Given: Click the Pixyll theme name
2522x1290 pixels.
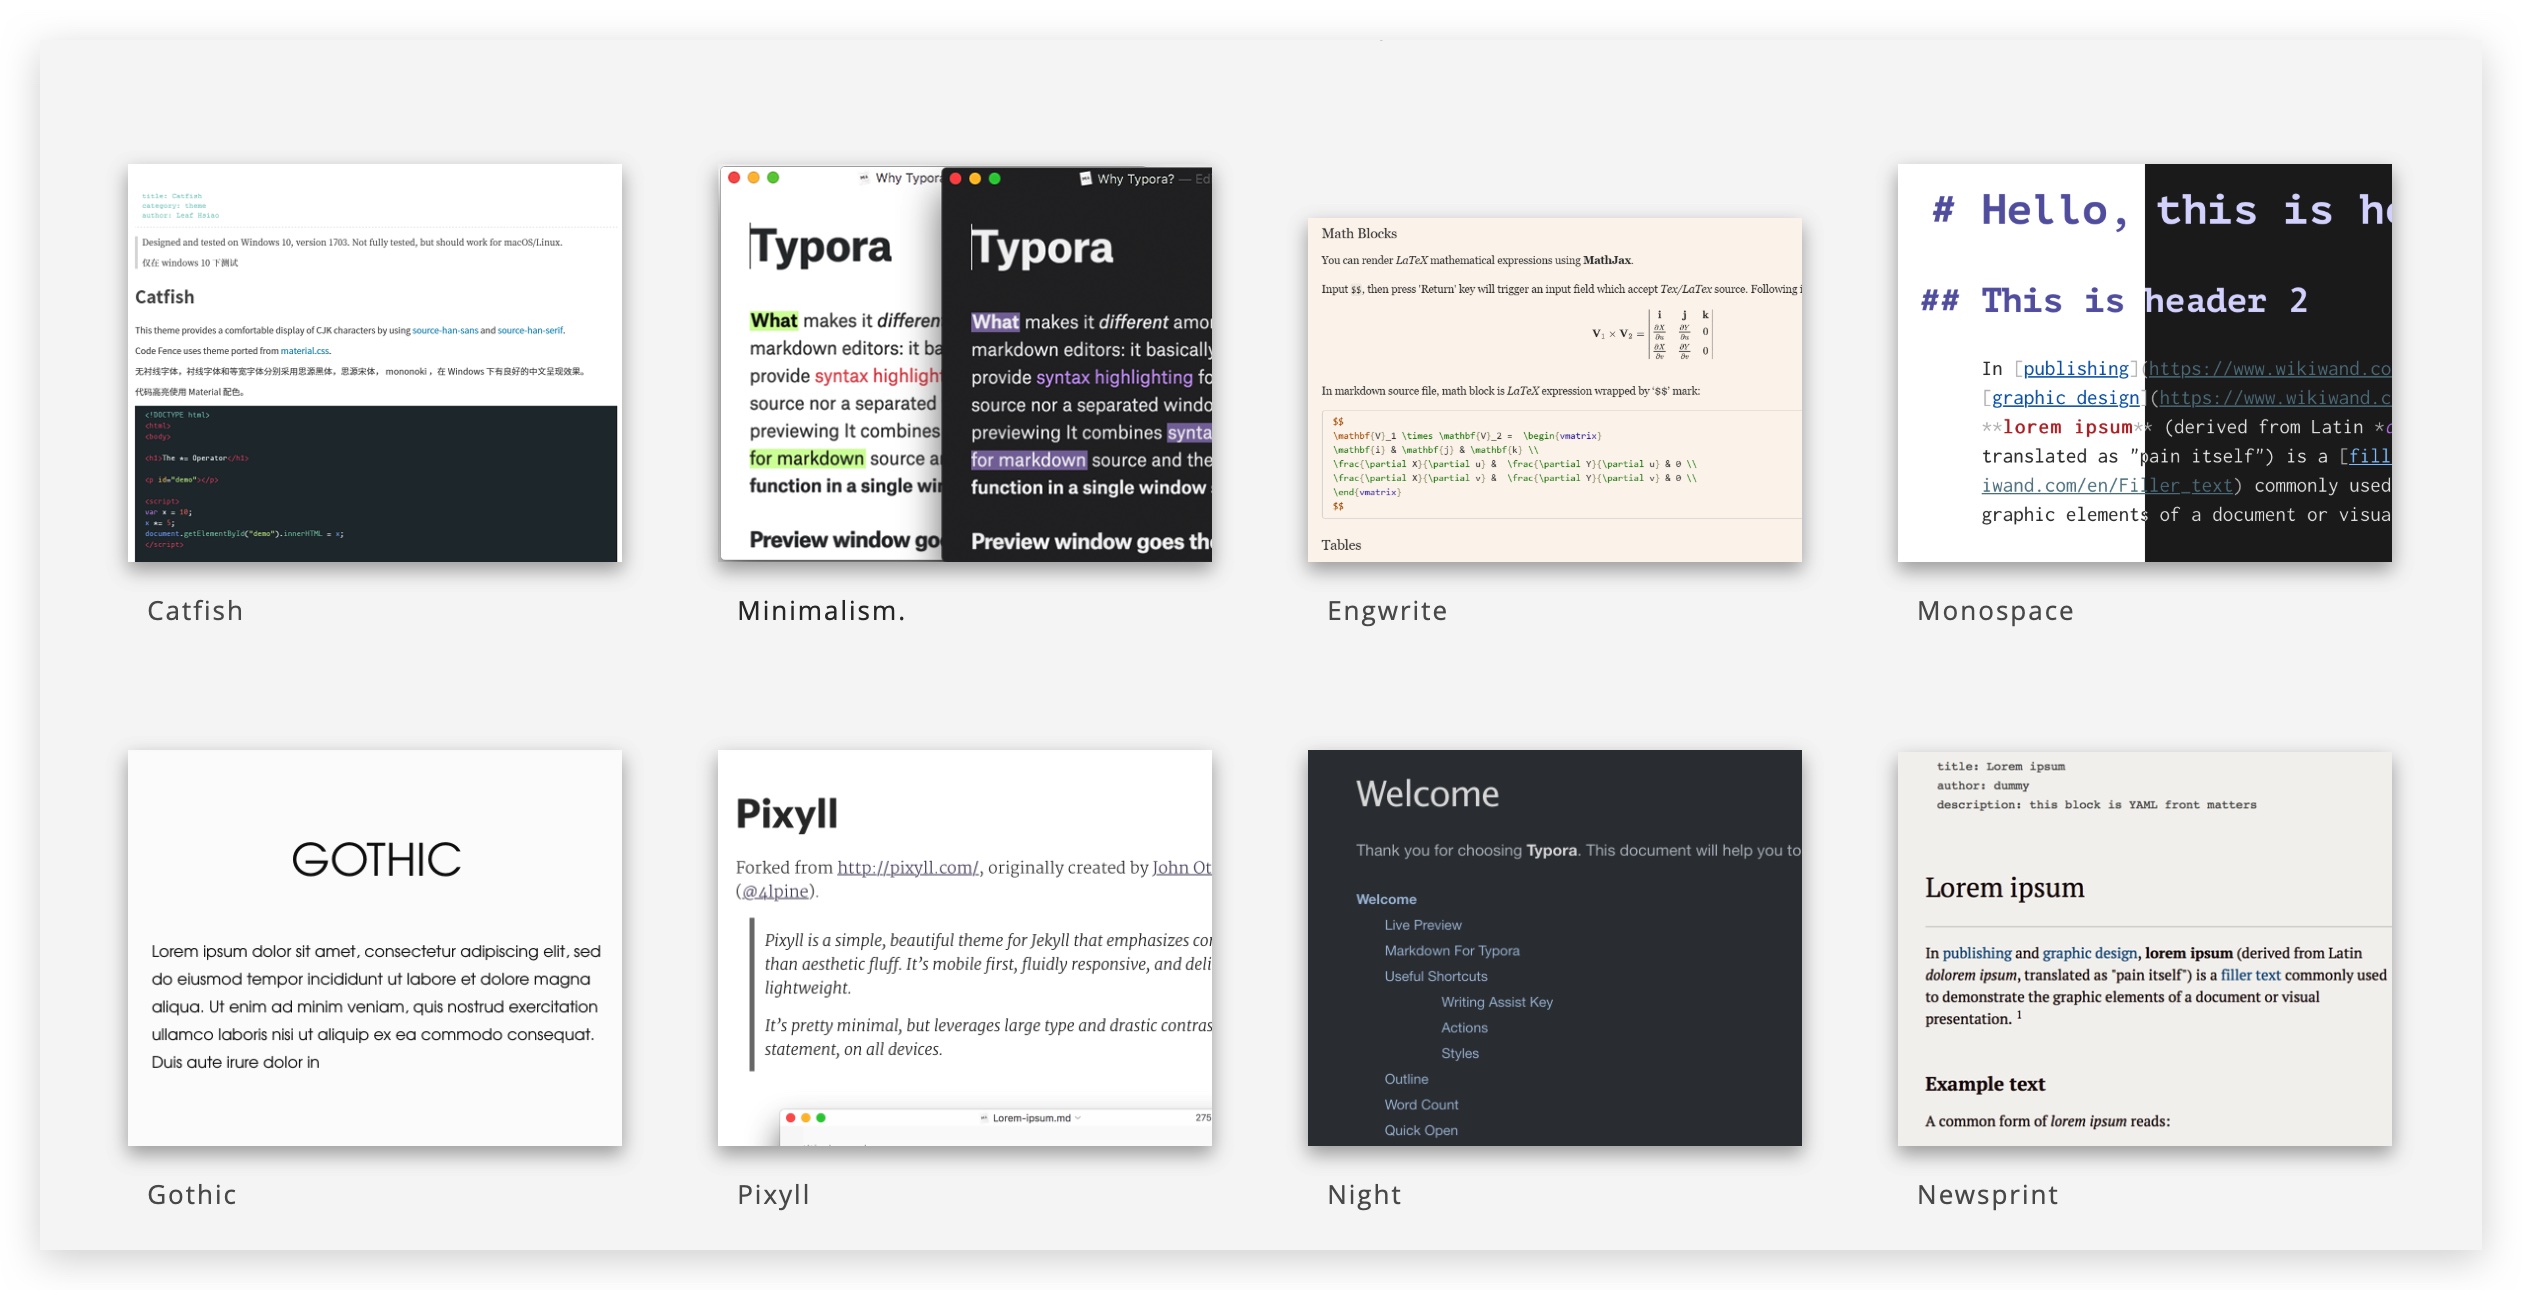Looking at the screenshot, I should click(x=773, y=1194).
